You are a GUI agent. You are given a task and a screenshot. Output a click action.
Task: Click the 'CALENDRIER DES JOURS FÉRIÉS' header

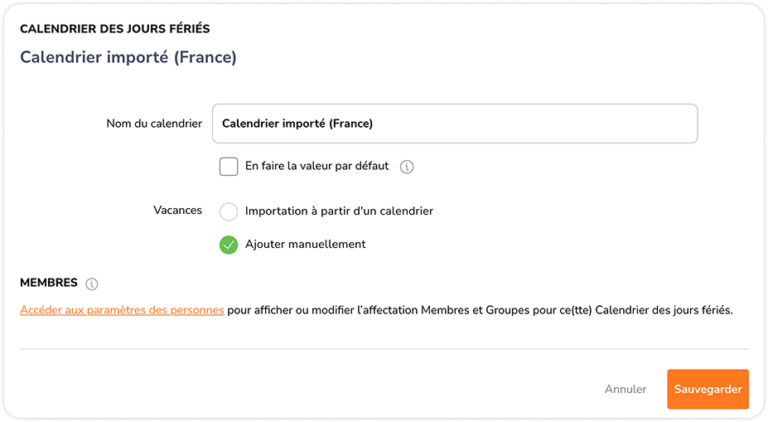(x=115, y=29)
